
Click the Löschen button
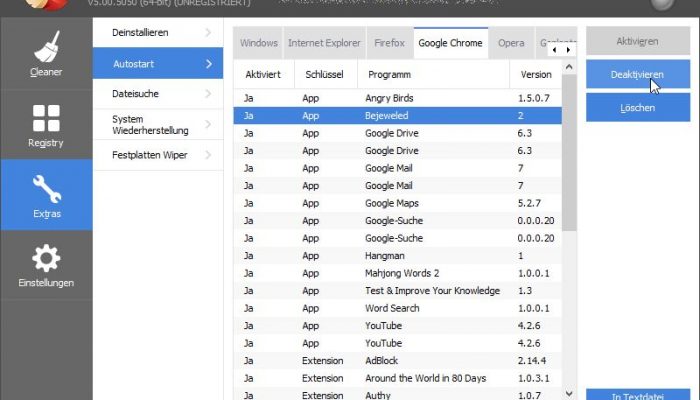tap(638, 108)
